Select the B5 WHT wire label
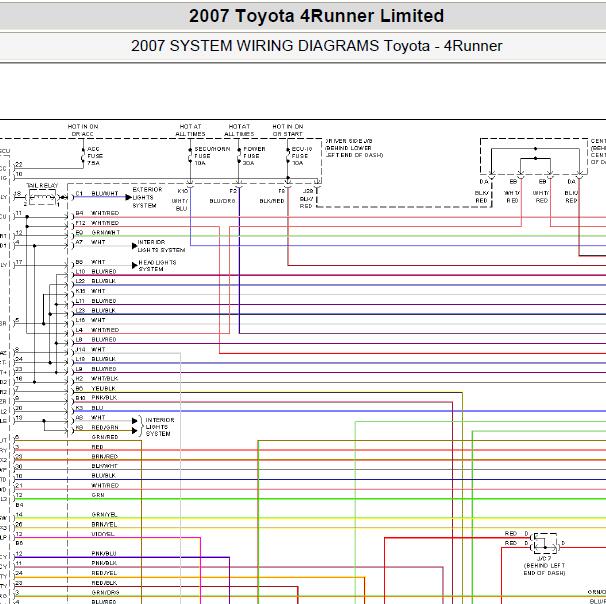 click(x=90, y=262)
